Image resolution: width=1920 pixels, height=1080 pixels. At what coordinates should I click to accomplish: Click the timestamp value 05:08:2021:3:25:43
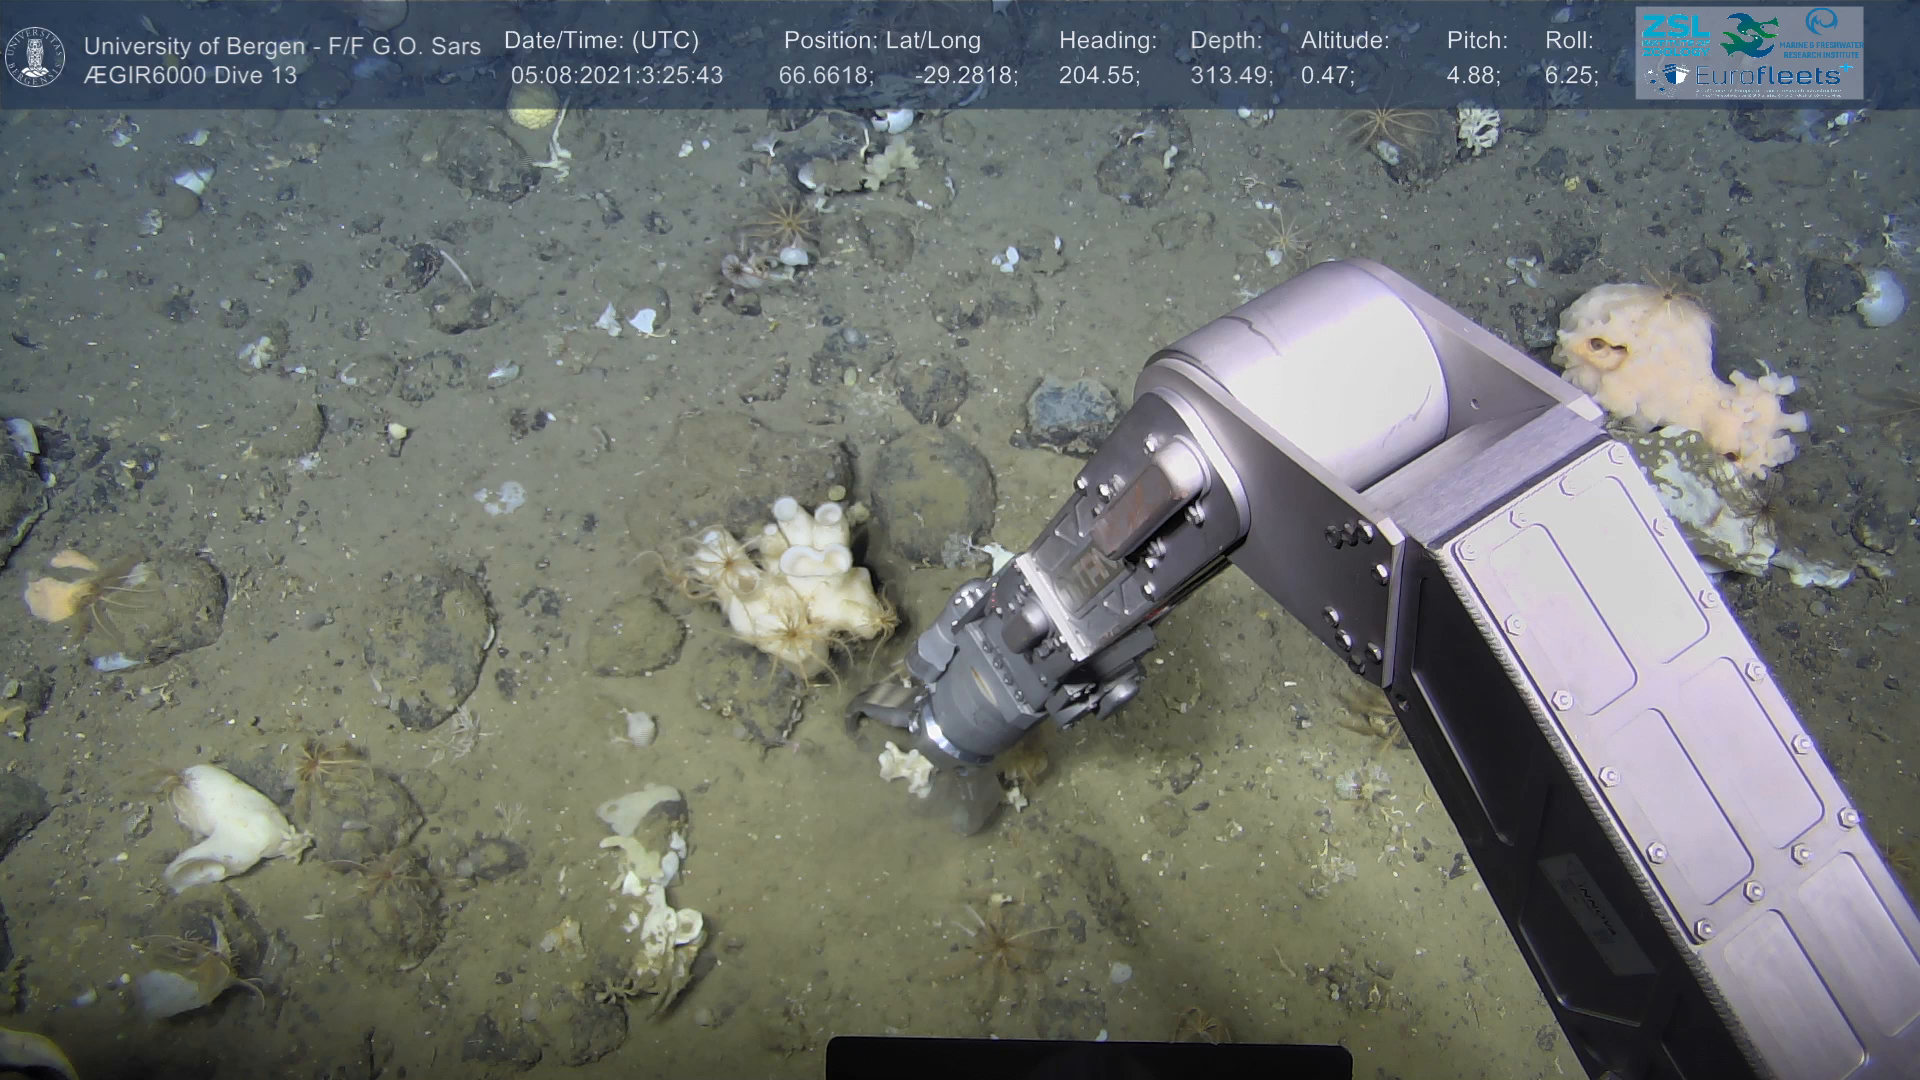(x=616, y=76)
